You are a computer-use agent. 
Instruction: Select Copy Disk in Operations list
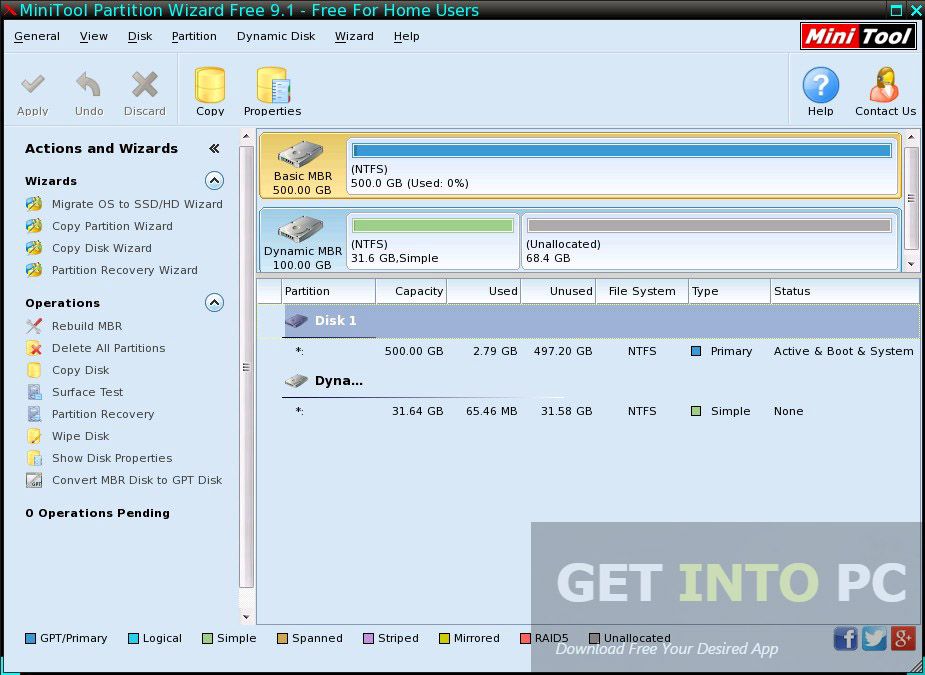[80, 370]
